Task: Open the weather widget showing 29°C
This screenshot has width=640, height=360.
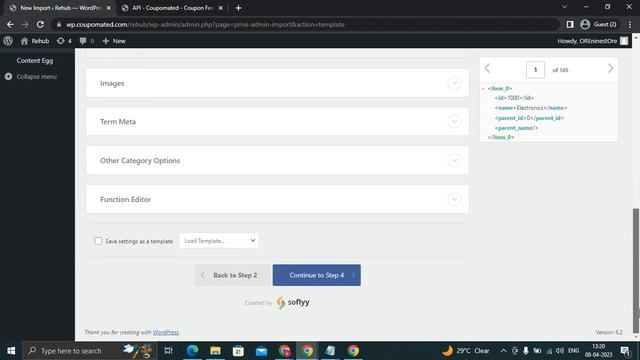Action: tap(466, 351)
